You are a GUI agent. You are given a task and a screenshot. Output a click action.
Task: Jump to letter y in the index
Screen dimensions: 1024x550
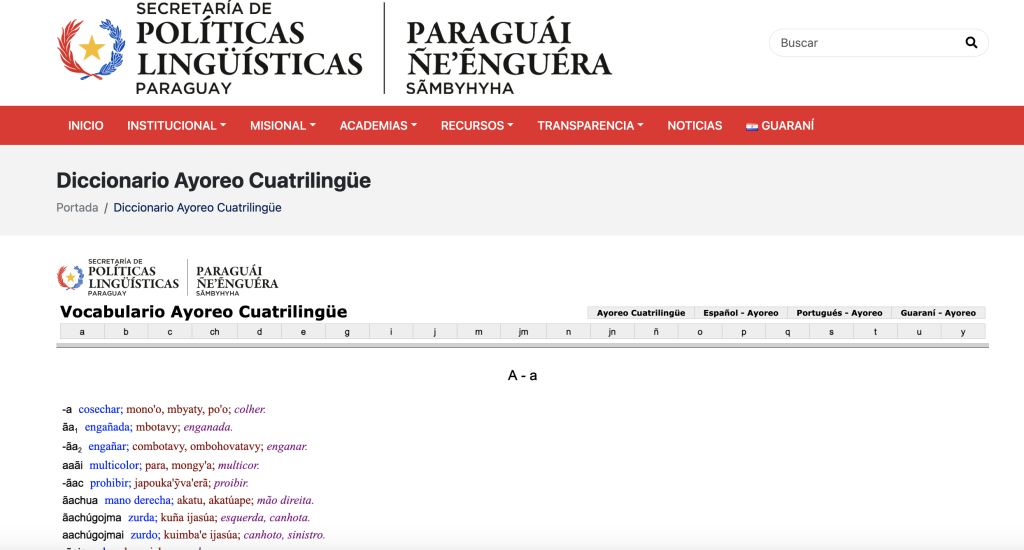coord(963,332)
